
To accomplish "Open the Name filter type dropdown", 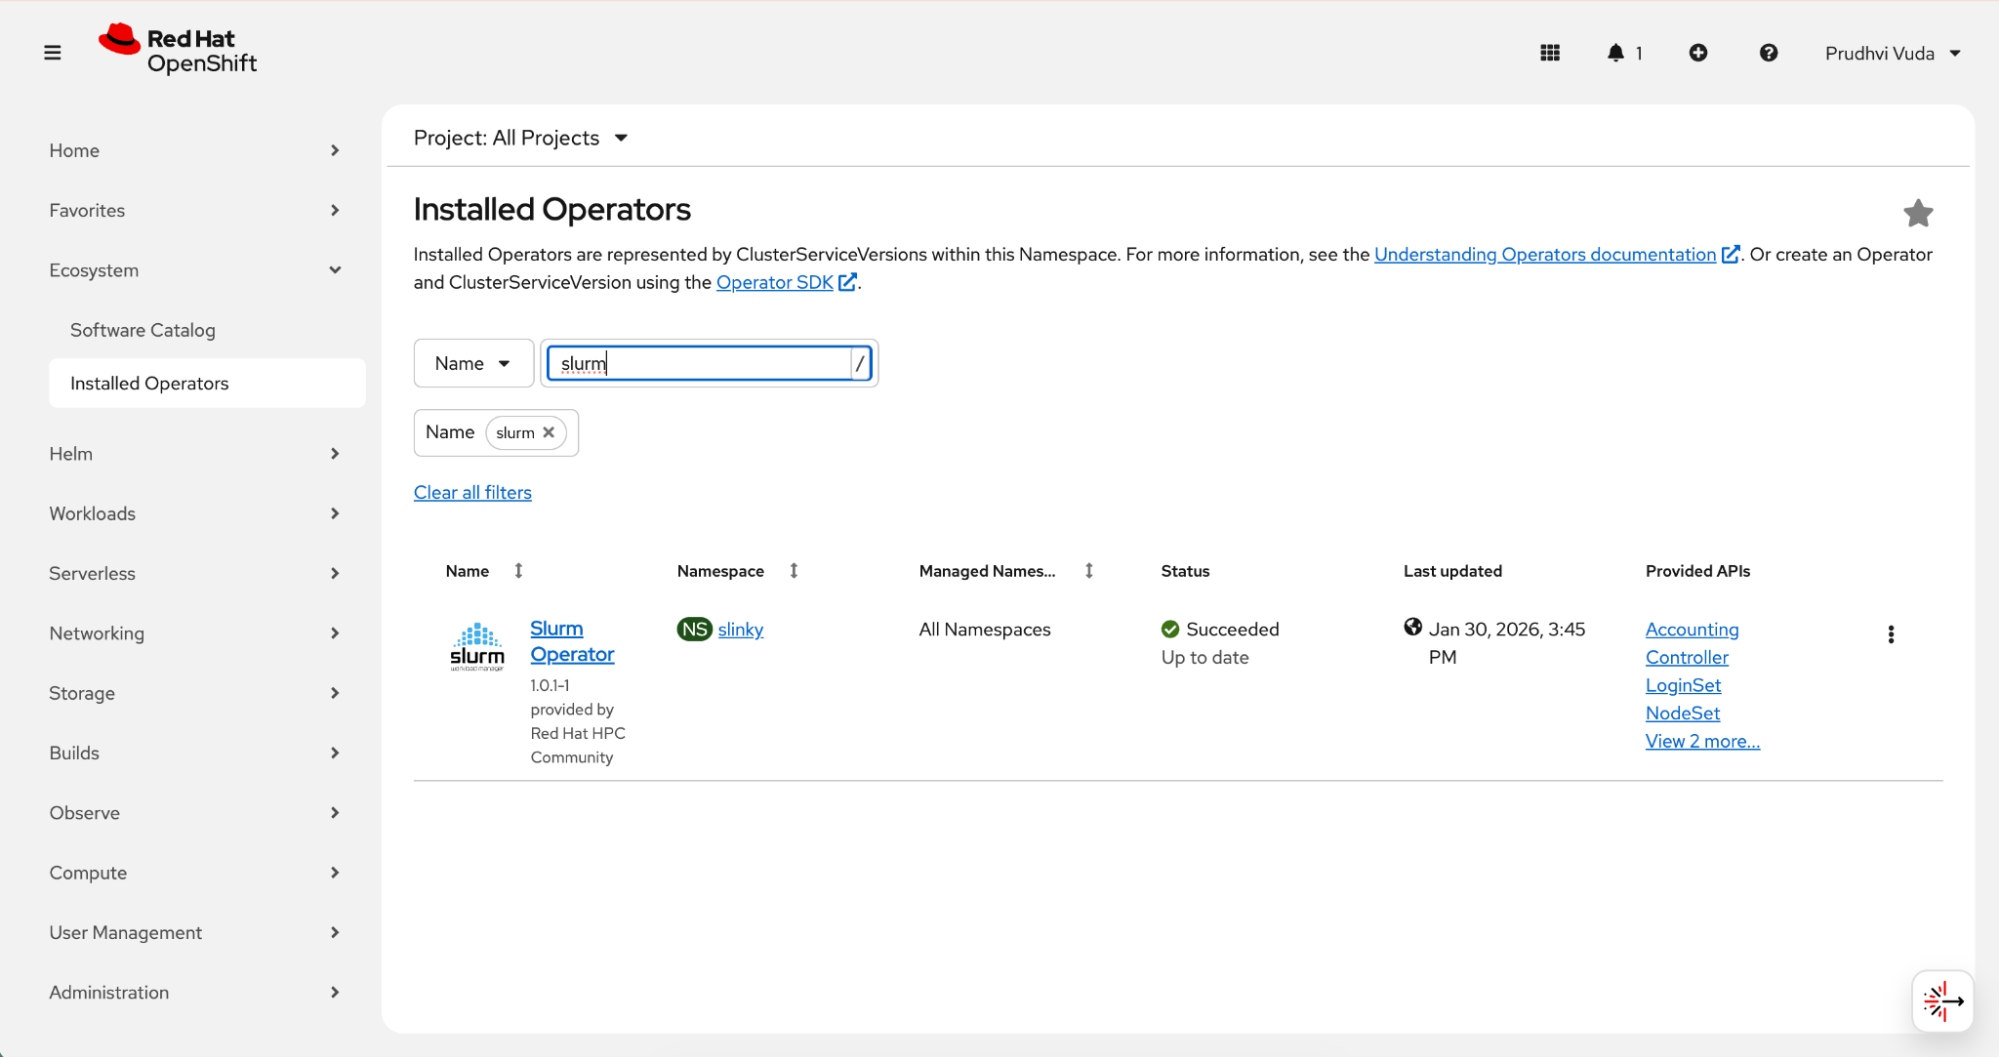I will pos(473,363).
